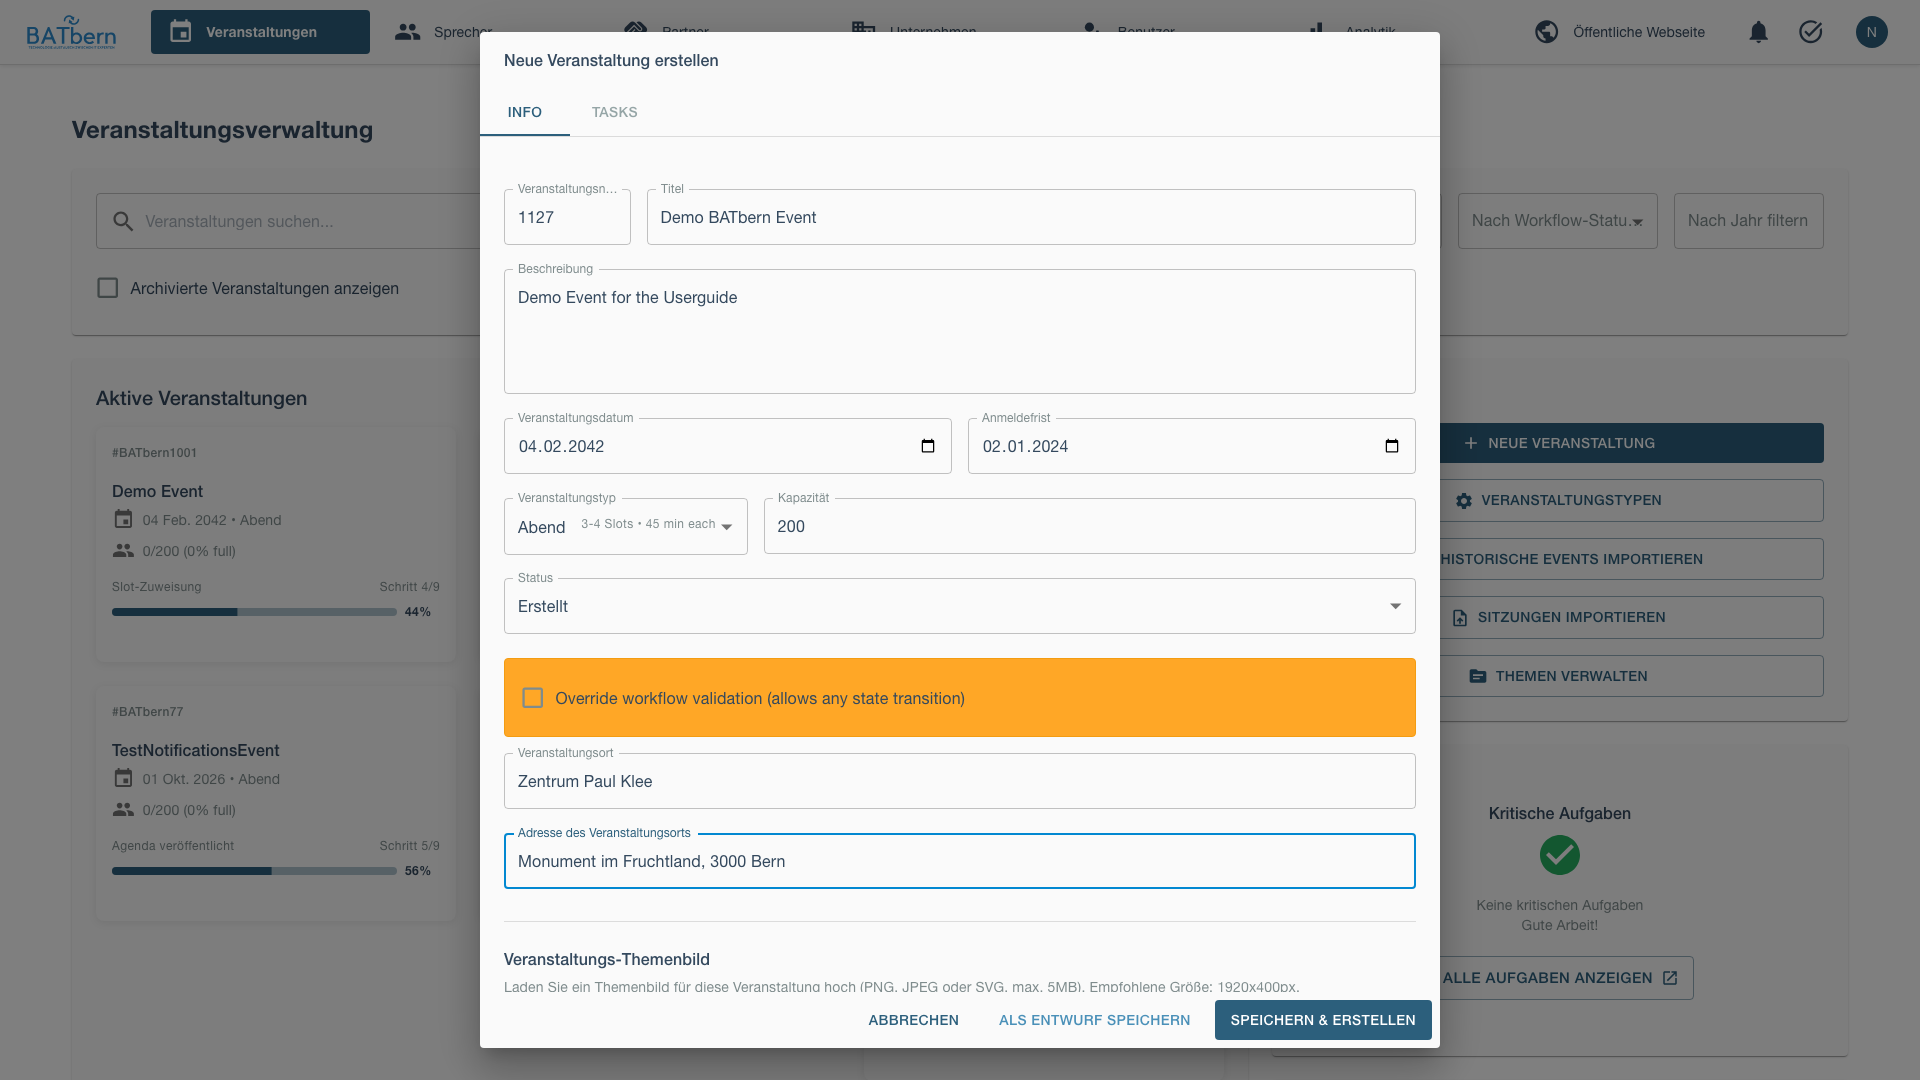Focus the Kapazität field showing 200
This screenshot has width=1920, height=1080.
1089,526
